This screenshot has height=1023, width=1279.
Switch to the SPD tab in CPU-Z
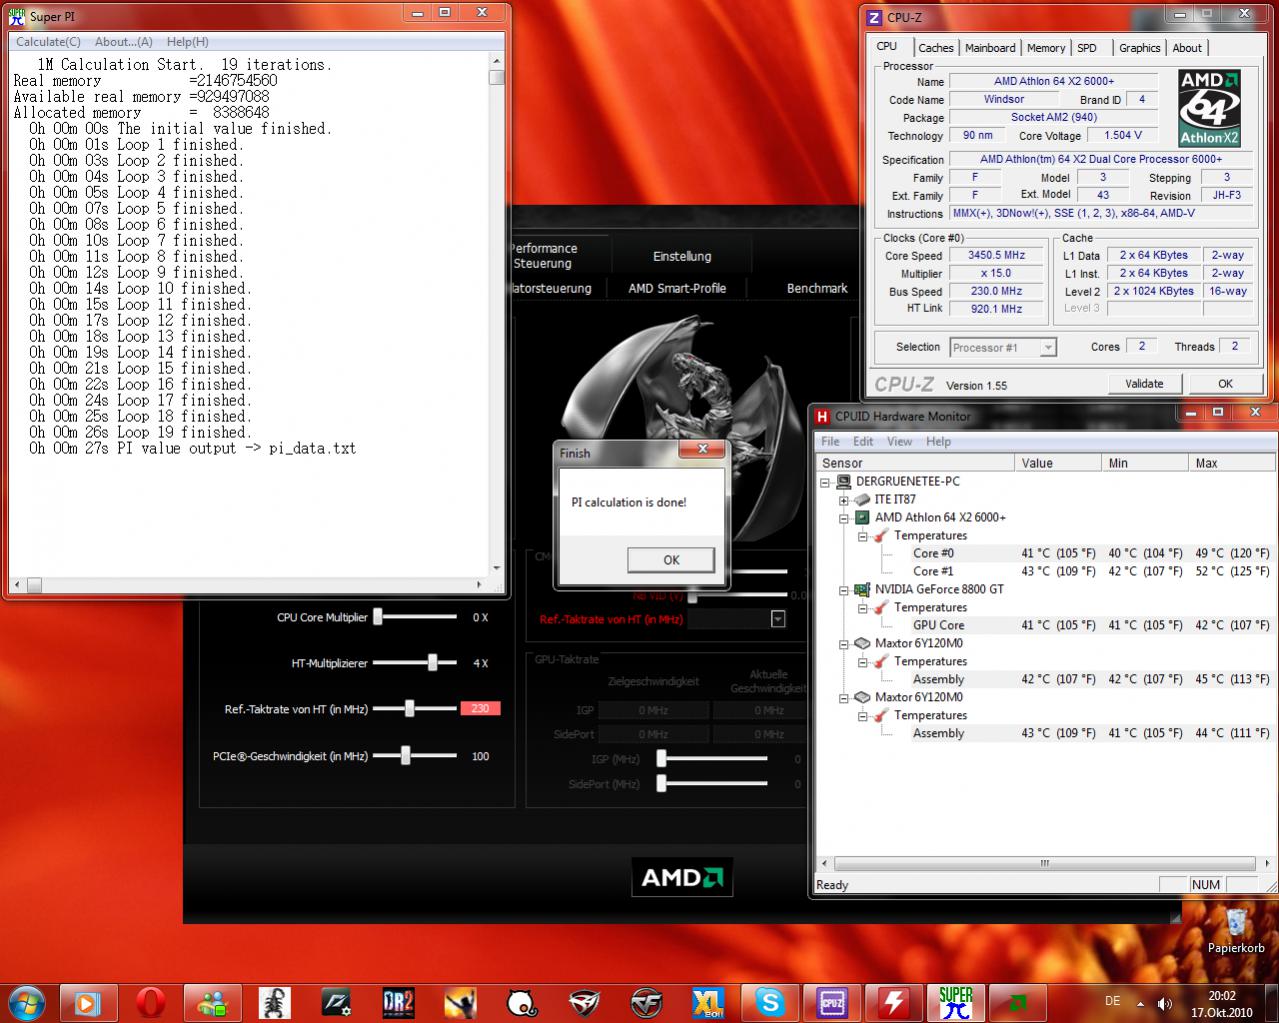pos(1087,48)
